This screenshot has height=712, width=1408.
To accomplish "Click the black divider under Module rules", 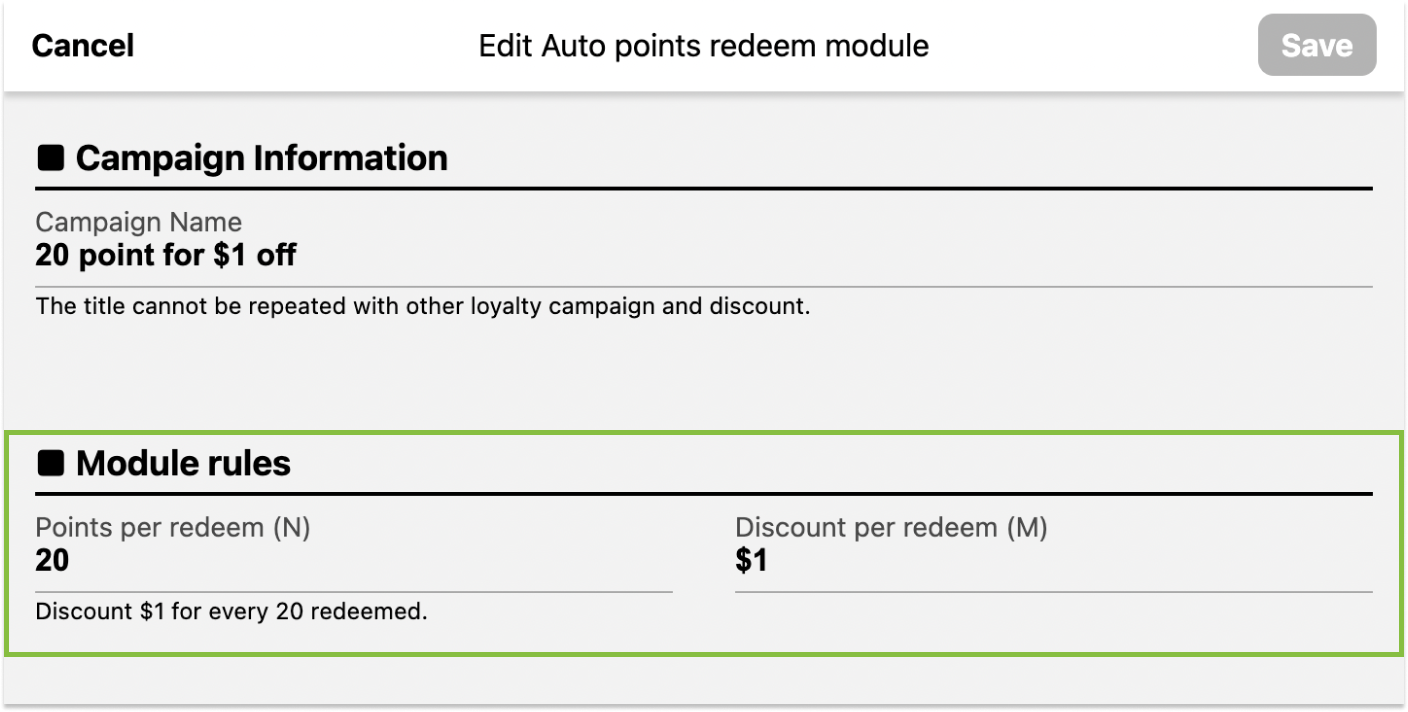I will pos(703,494).
